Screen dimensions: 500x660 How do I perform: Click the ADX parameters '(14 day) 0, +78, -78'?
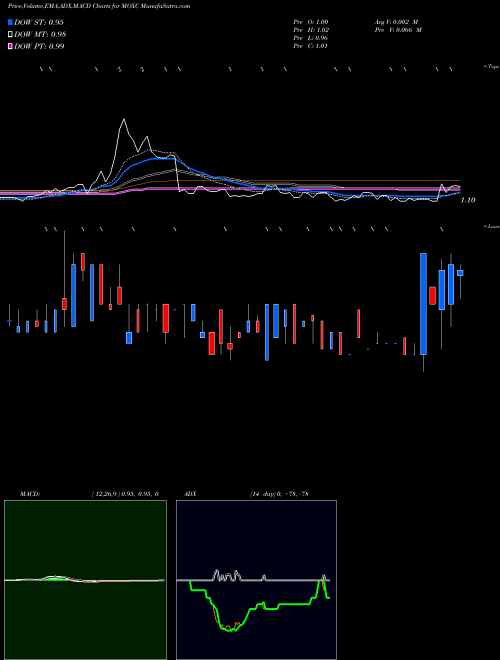(x=279, y=494)
